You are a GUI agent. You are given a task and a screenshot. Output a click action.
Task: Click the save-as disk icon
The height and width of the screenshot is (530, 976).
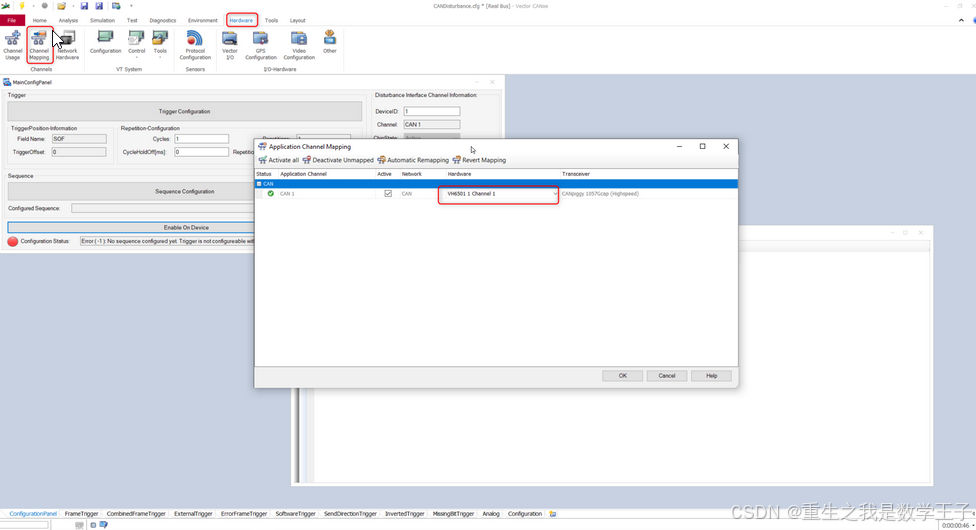(x=99, y=6)
